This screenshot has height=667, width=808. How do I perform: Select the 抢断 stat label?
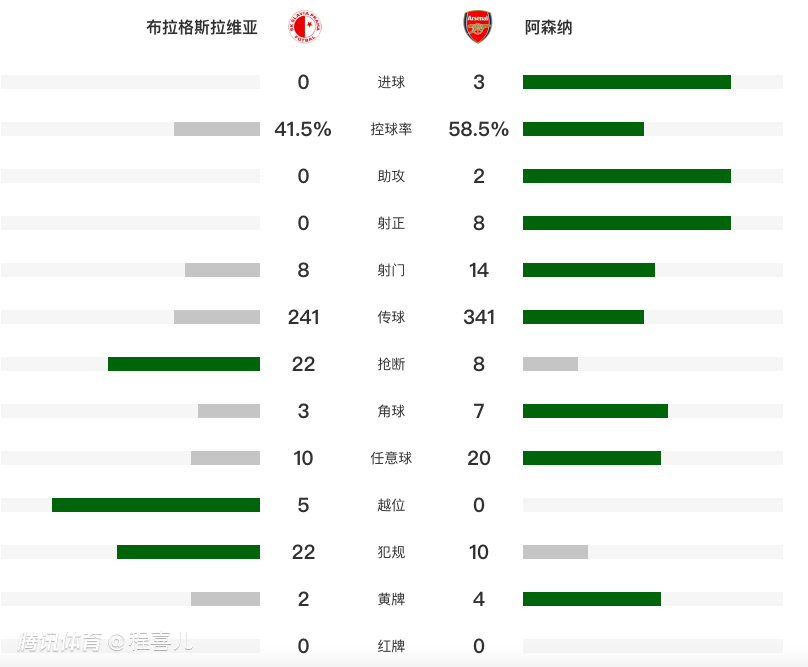pyautogui.click(x=391, y=364)
